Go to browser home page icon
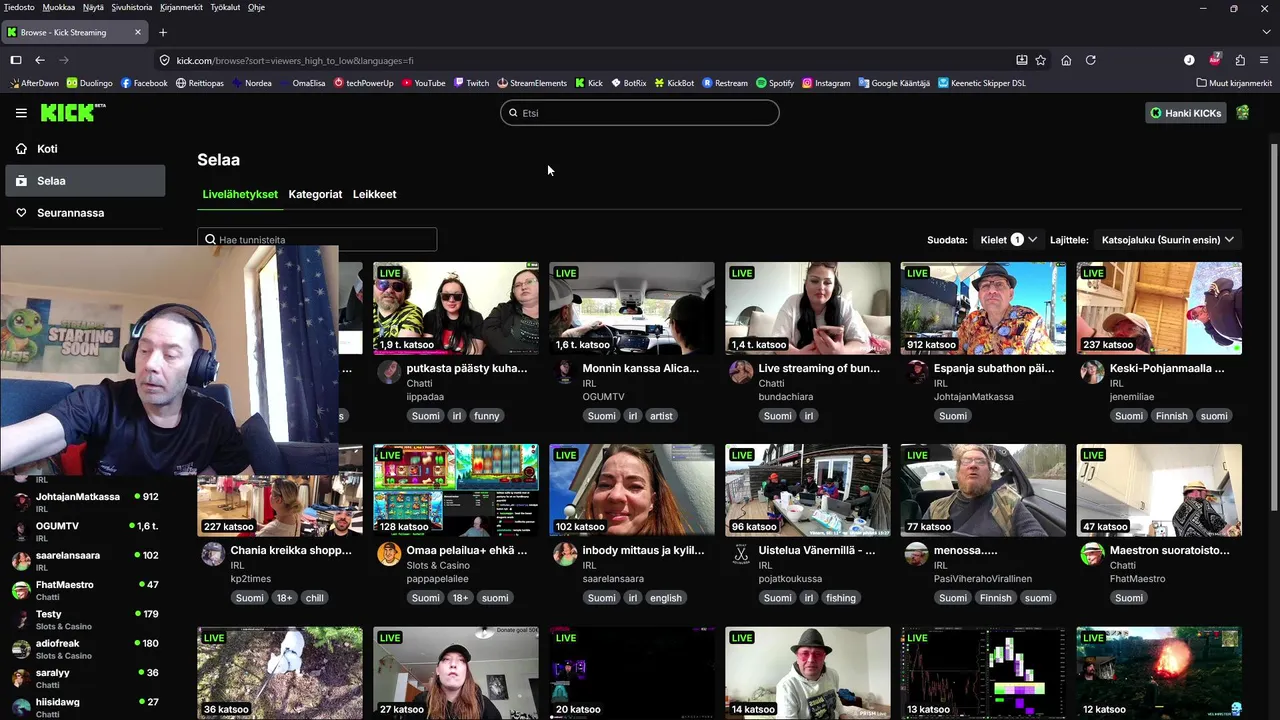 coord(1066,60)
